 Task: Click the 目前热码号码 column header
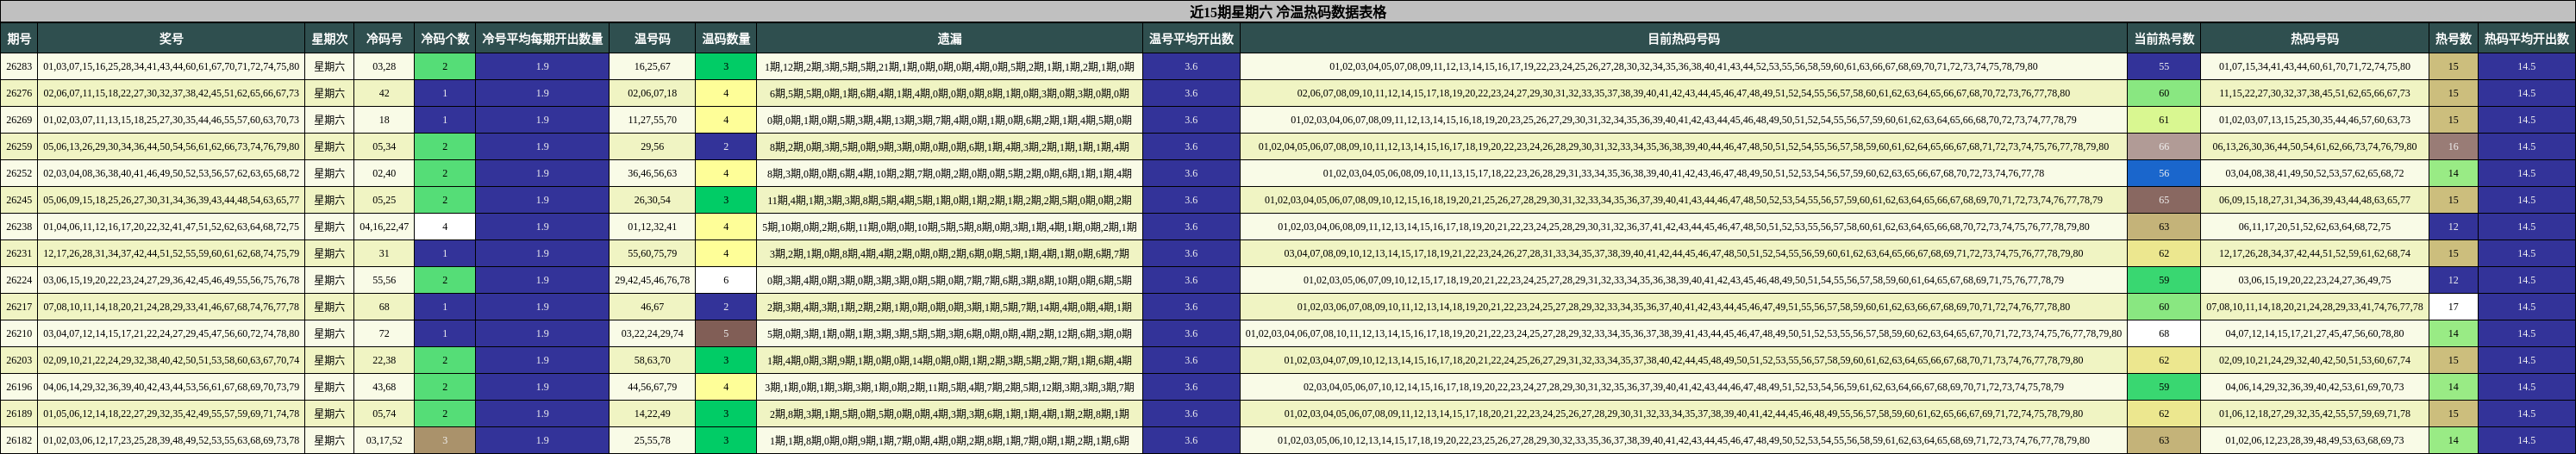(1683, 39)
